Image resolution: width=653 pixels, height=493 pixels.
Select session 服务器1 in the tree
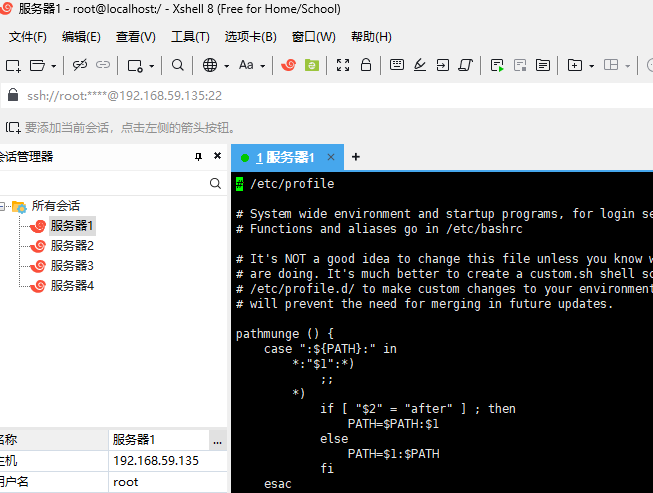[x=72, y=226]
